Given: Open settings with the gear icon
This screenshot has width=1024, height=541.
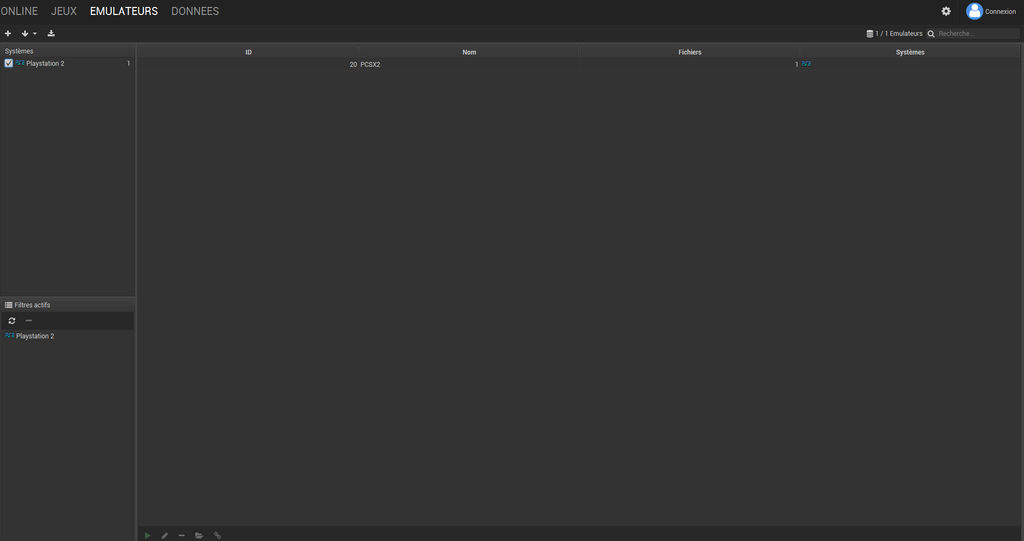Looking at the screenshot, I should point(946,11).
